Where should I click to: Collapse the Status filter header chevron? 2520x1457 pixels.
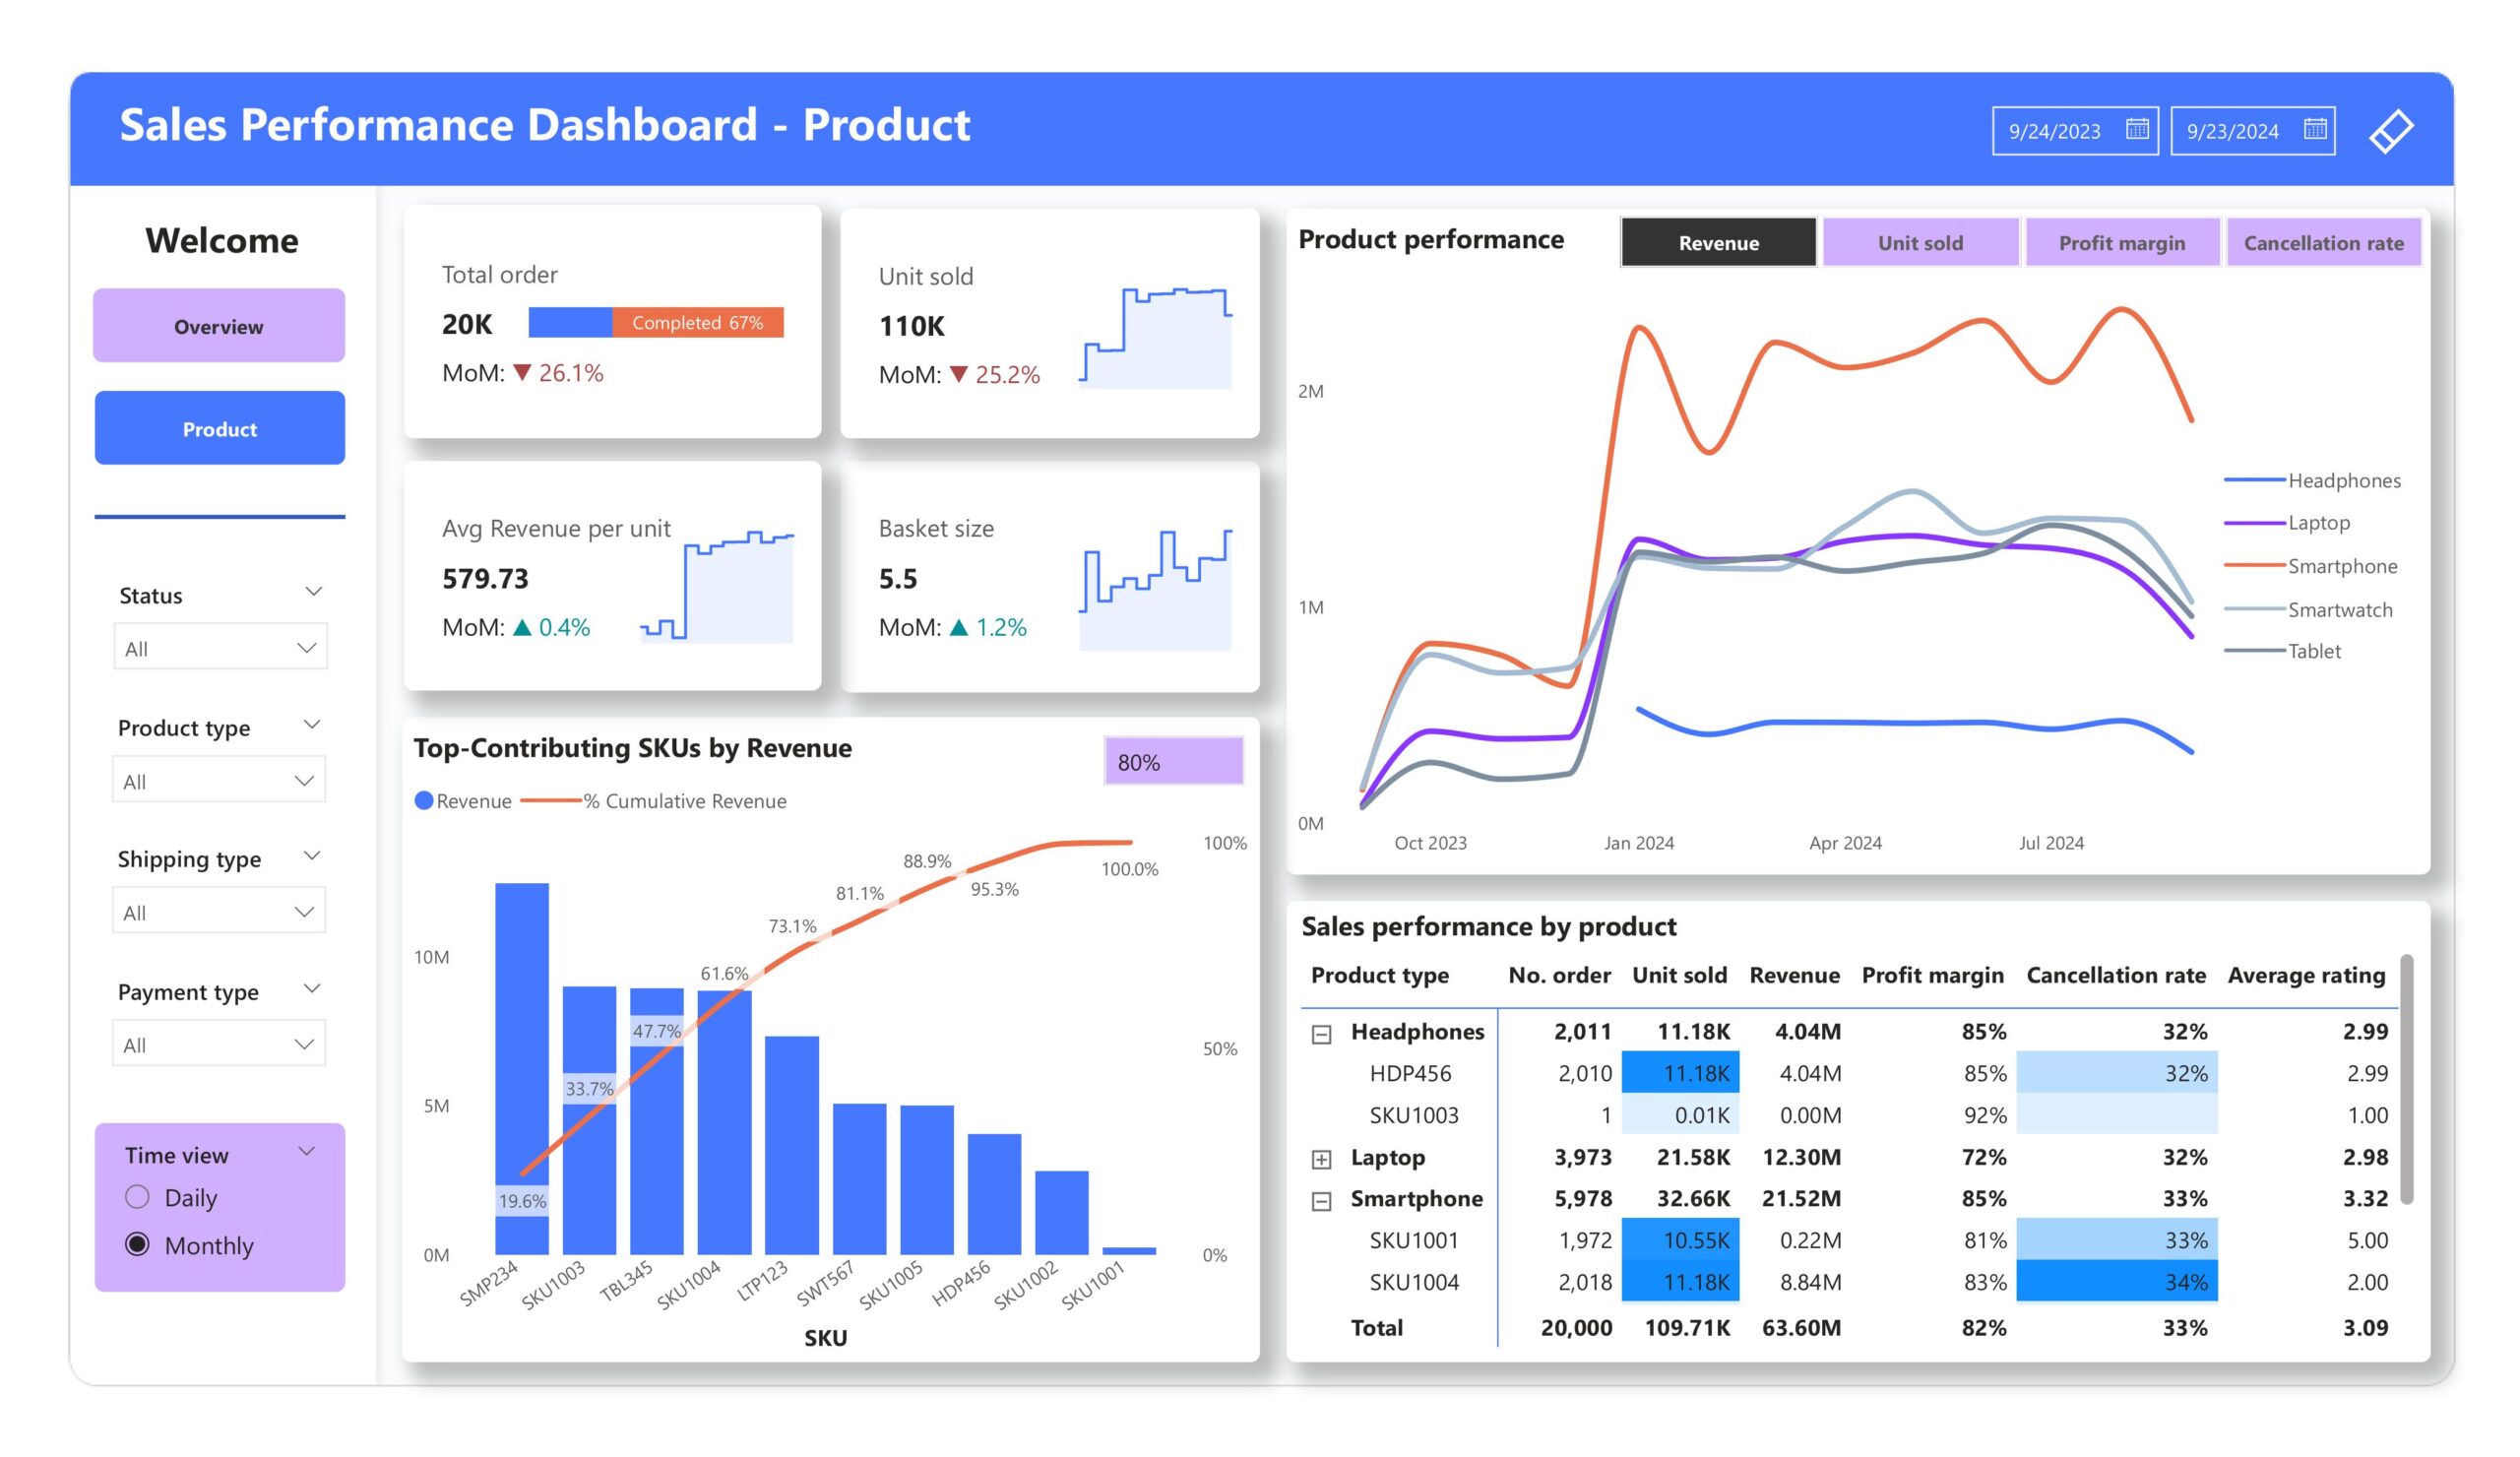pos(313,592)
